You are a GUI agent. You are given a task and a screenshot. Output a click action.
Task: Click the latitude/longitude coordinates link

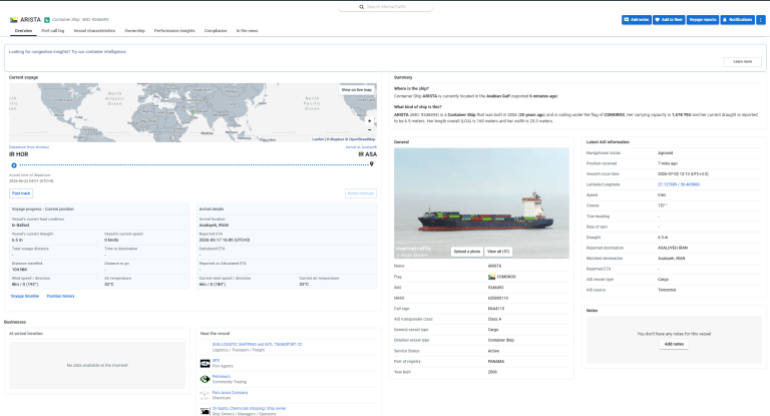pos(679,184)
